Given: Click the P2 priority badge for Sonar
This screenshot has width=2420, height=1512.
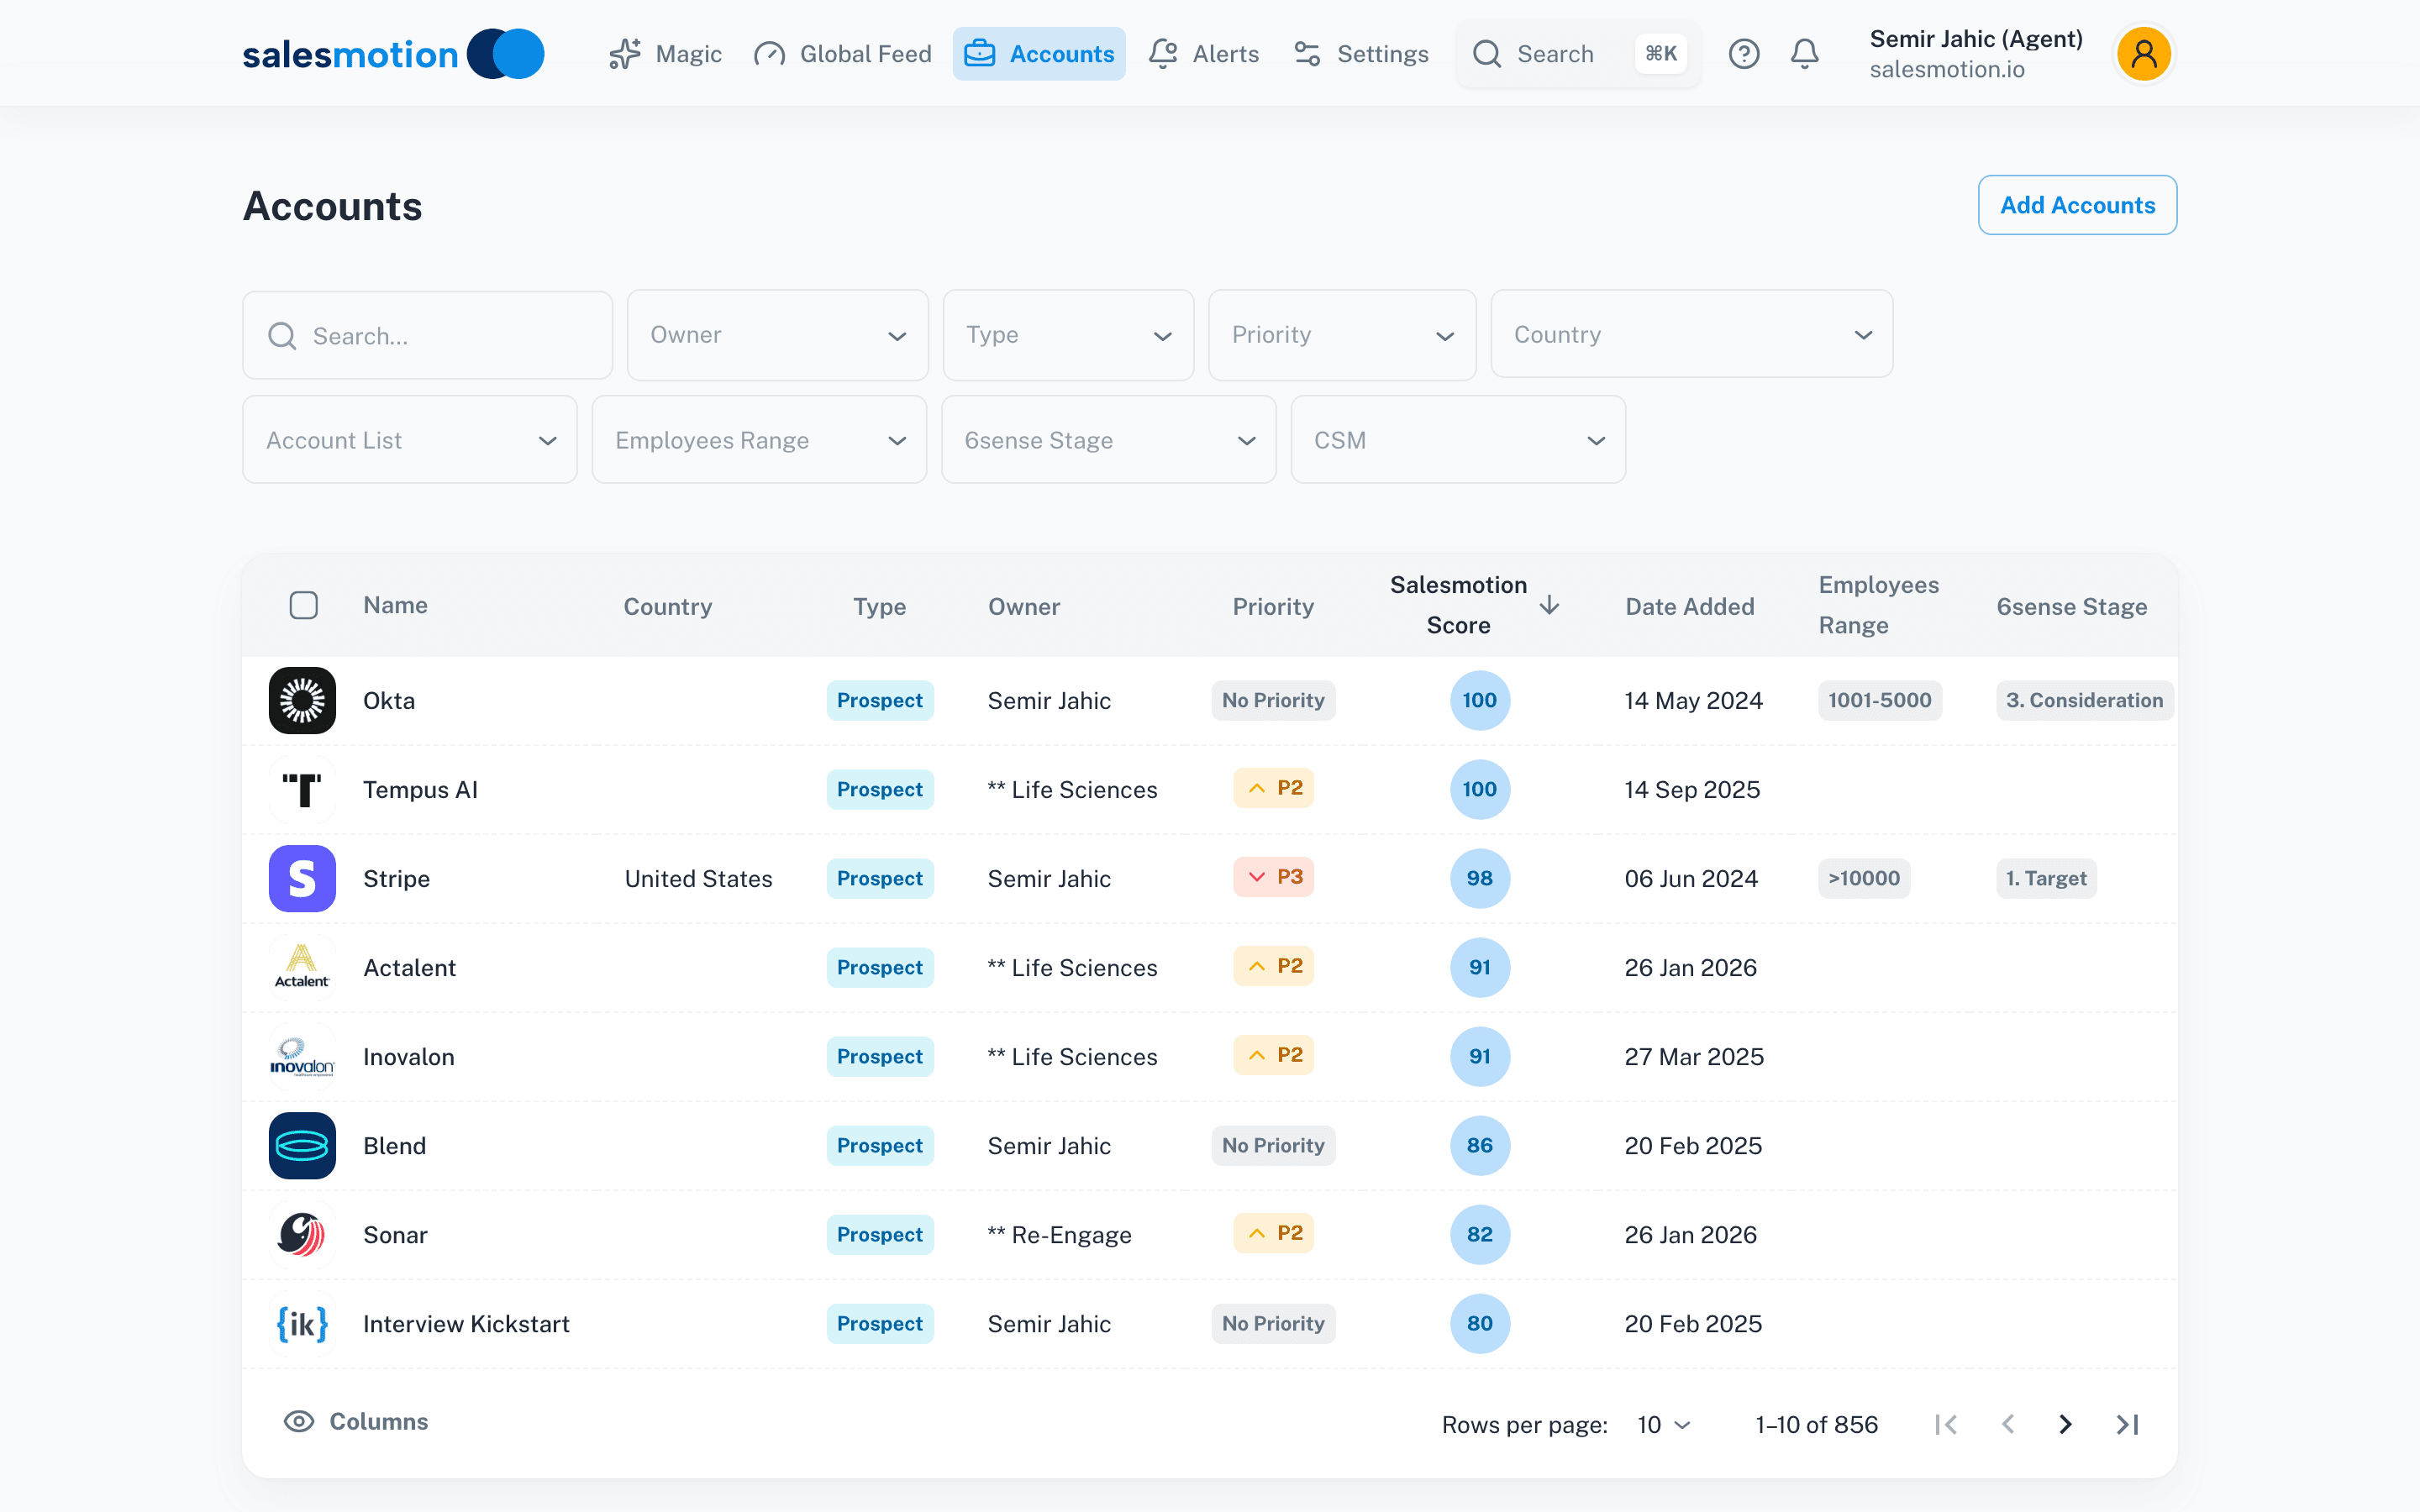Looking at the screenshot, I should click(x=1273, y=1233).
